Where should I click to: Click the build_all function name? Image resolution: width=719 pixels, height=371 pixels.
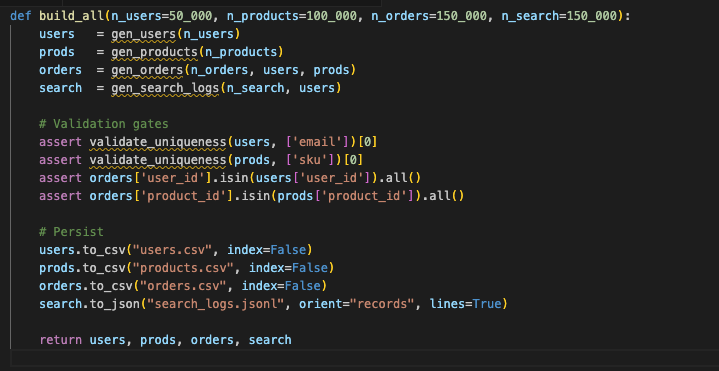[72, 16]
